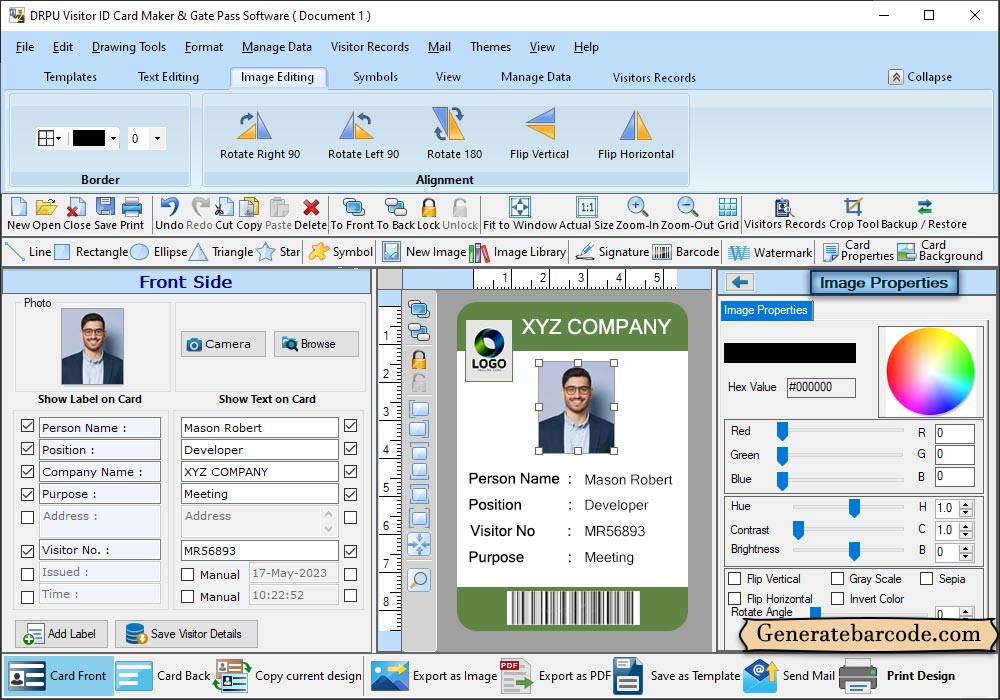Click the Add Label button

[61, 634]
